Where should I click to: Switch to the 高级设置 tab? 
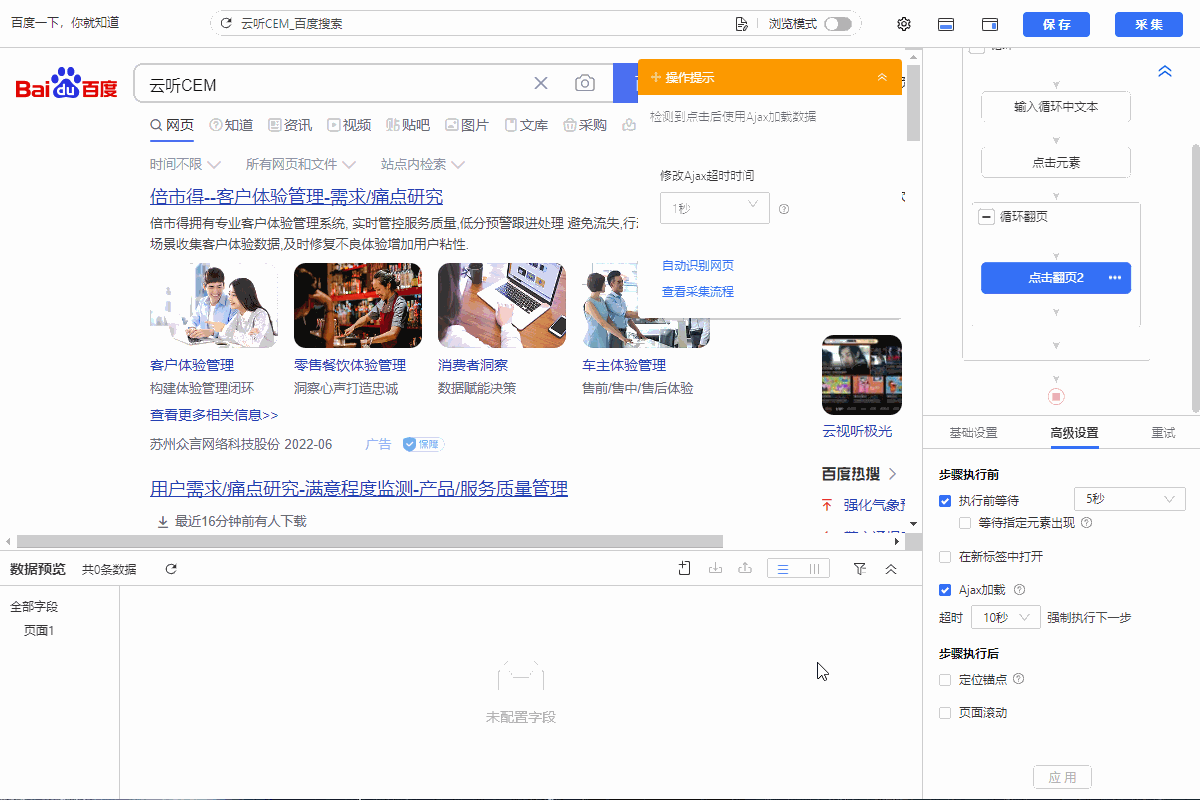point(1074,433)
